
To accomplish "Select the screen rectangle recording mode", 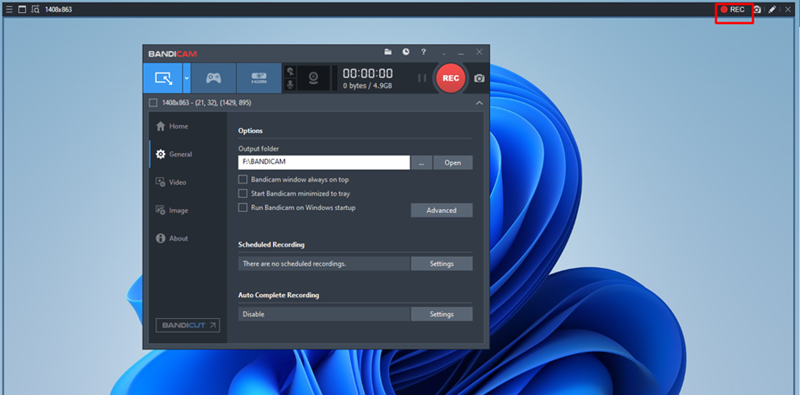I will point(163,78).
